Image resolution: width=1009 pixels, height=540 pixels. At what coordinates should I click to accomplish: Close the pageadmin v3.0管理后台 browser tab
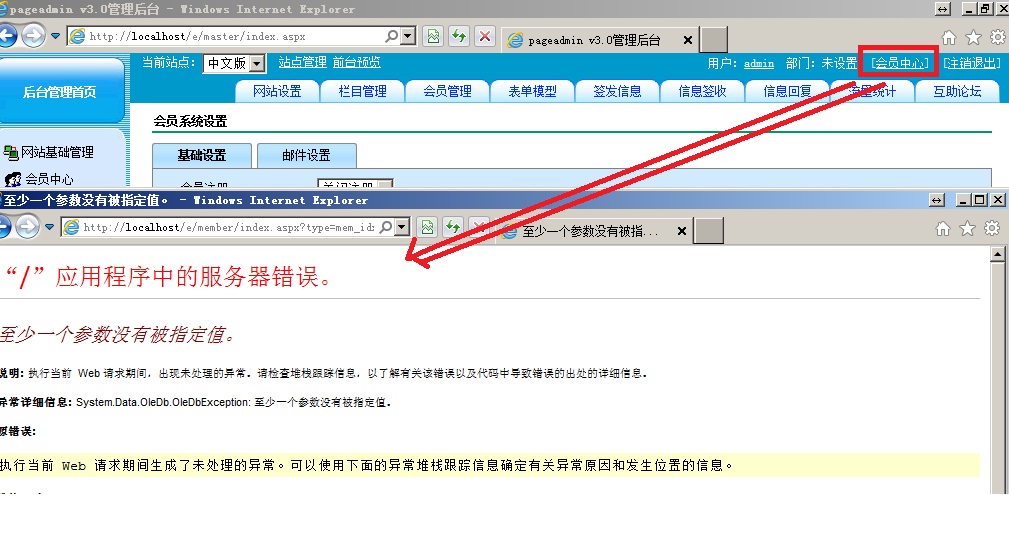point(687,40)
